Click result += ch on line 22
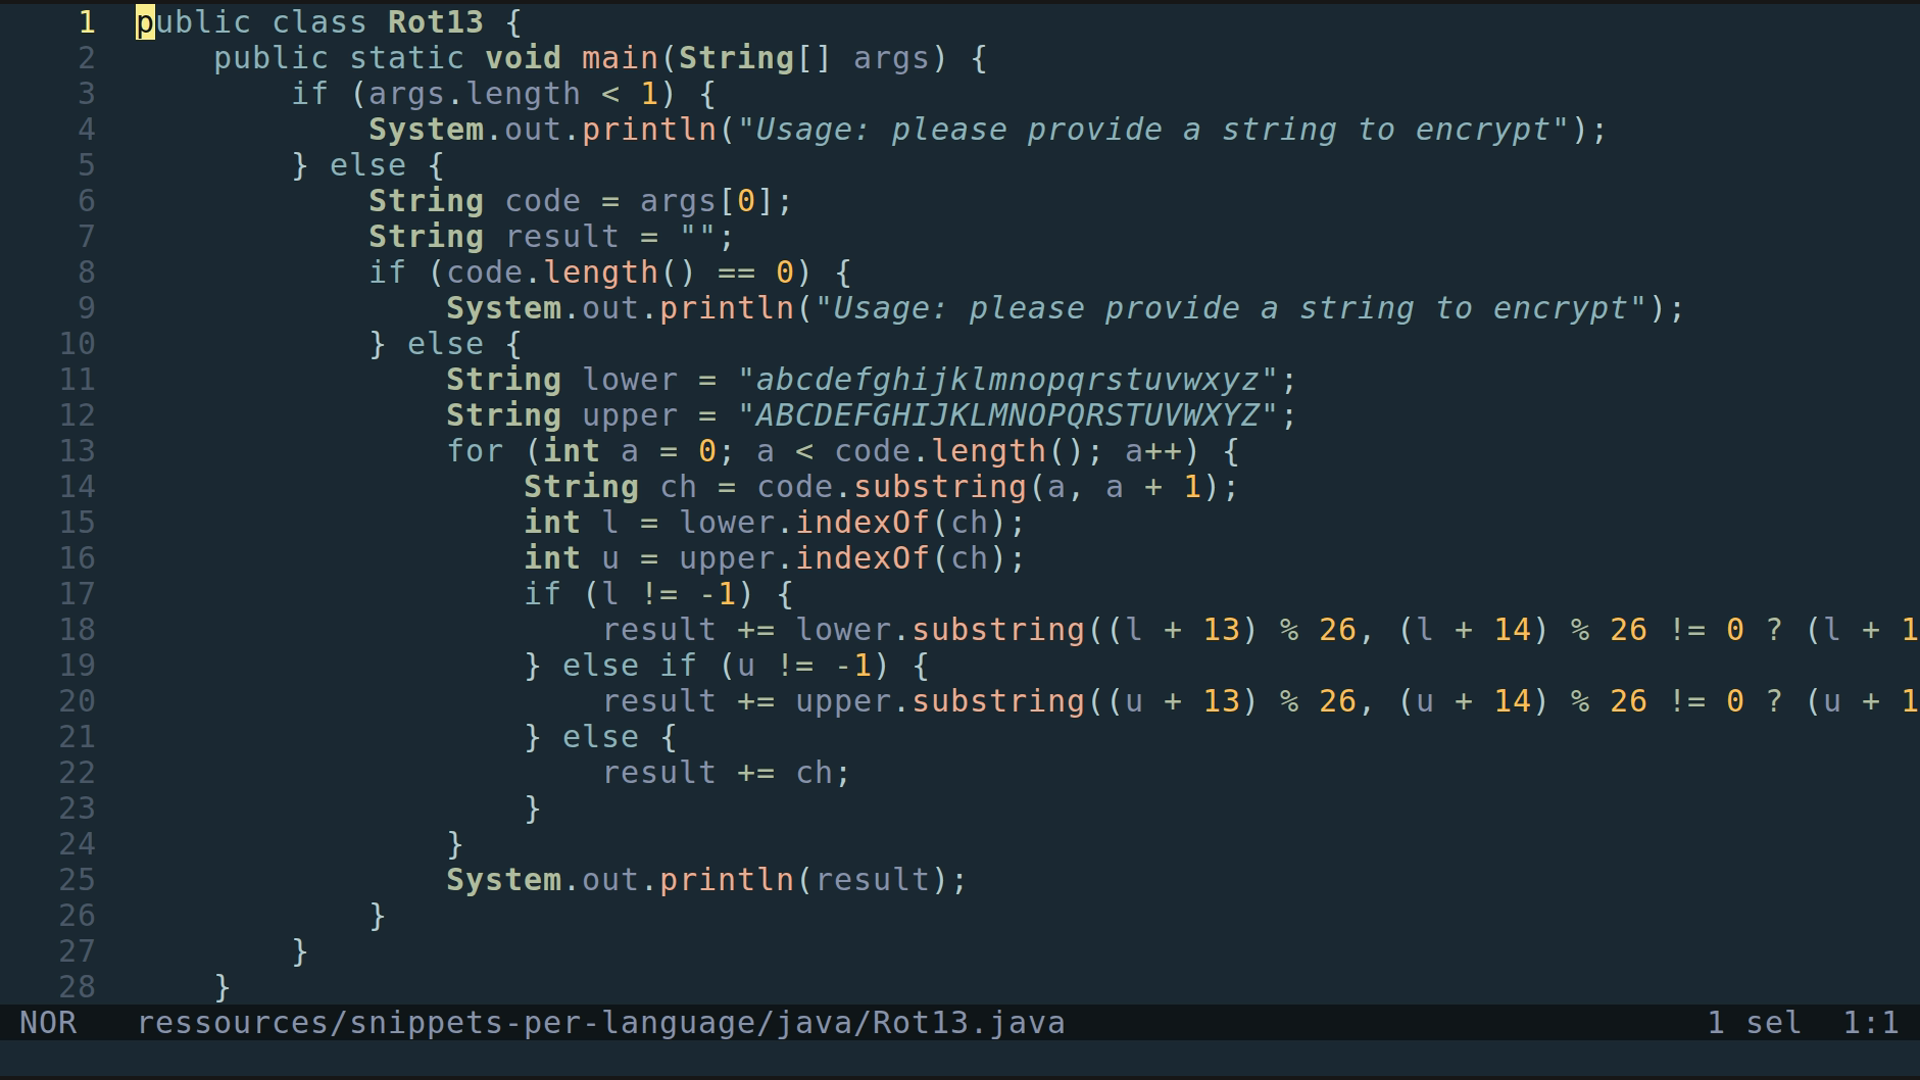Image resolution: width=1920 pixels, height=1080 pixels. (725, 772)
